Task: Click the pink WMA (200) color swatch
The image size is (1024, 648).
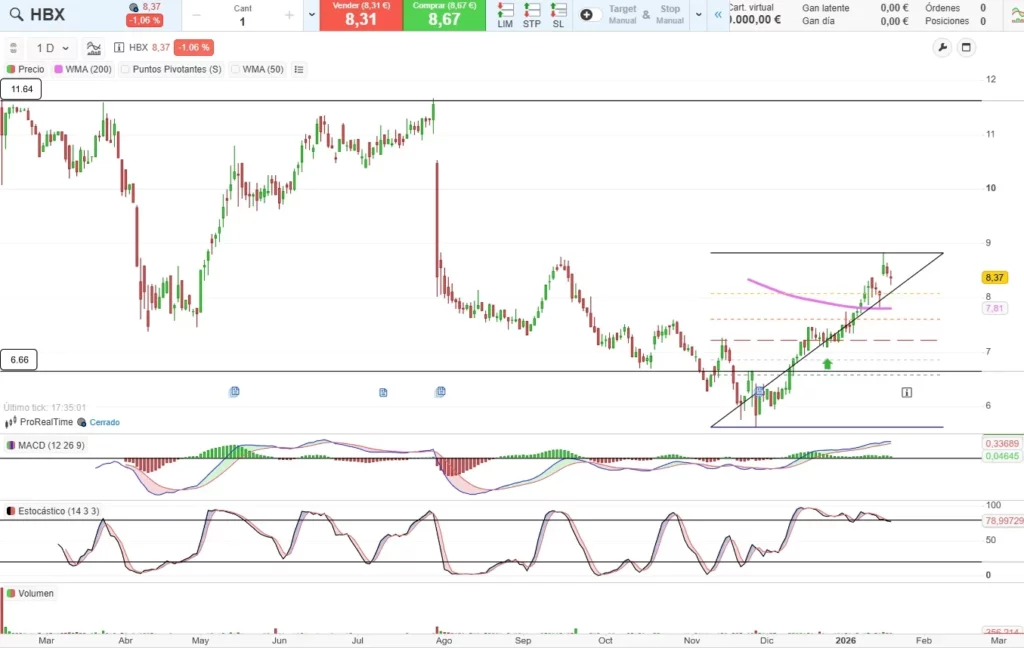Action: click(58, 69)
